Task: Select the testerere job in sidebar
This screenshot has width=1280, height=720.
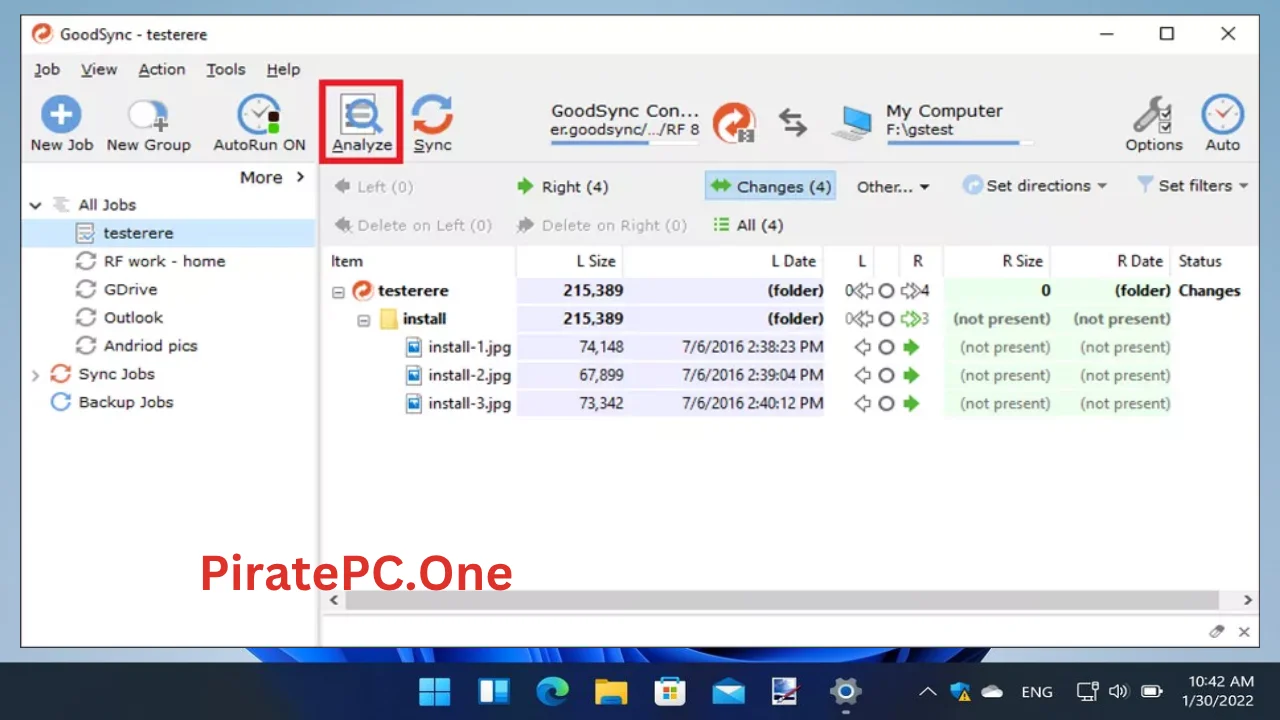Action: pyautogui.click(x=138, y=233)
